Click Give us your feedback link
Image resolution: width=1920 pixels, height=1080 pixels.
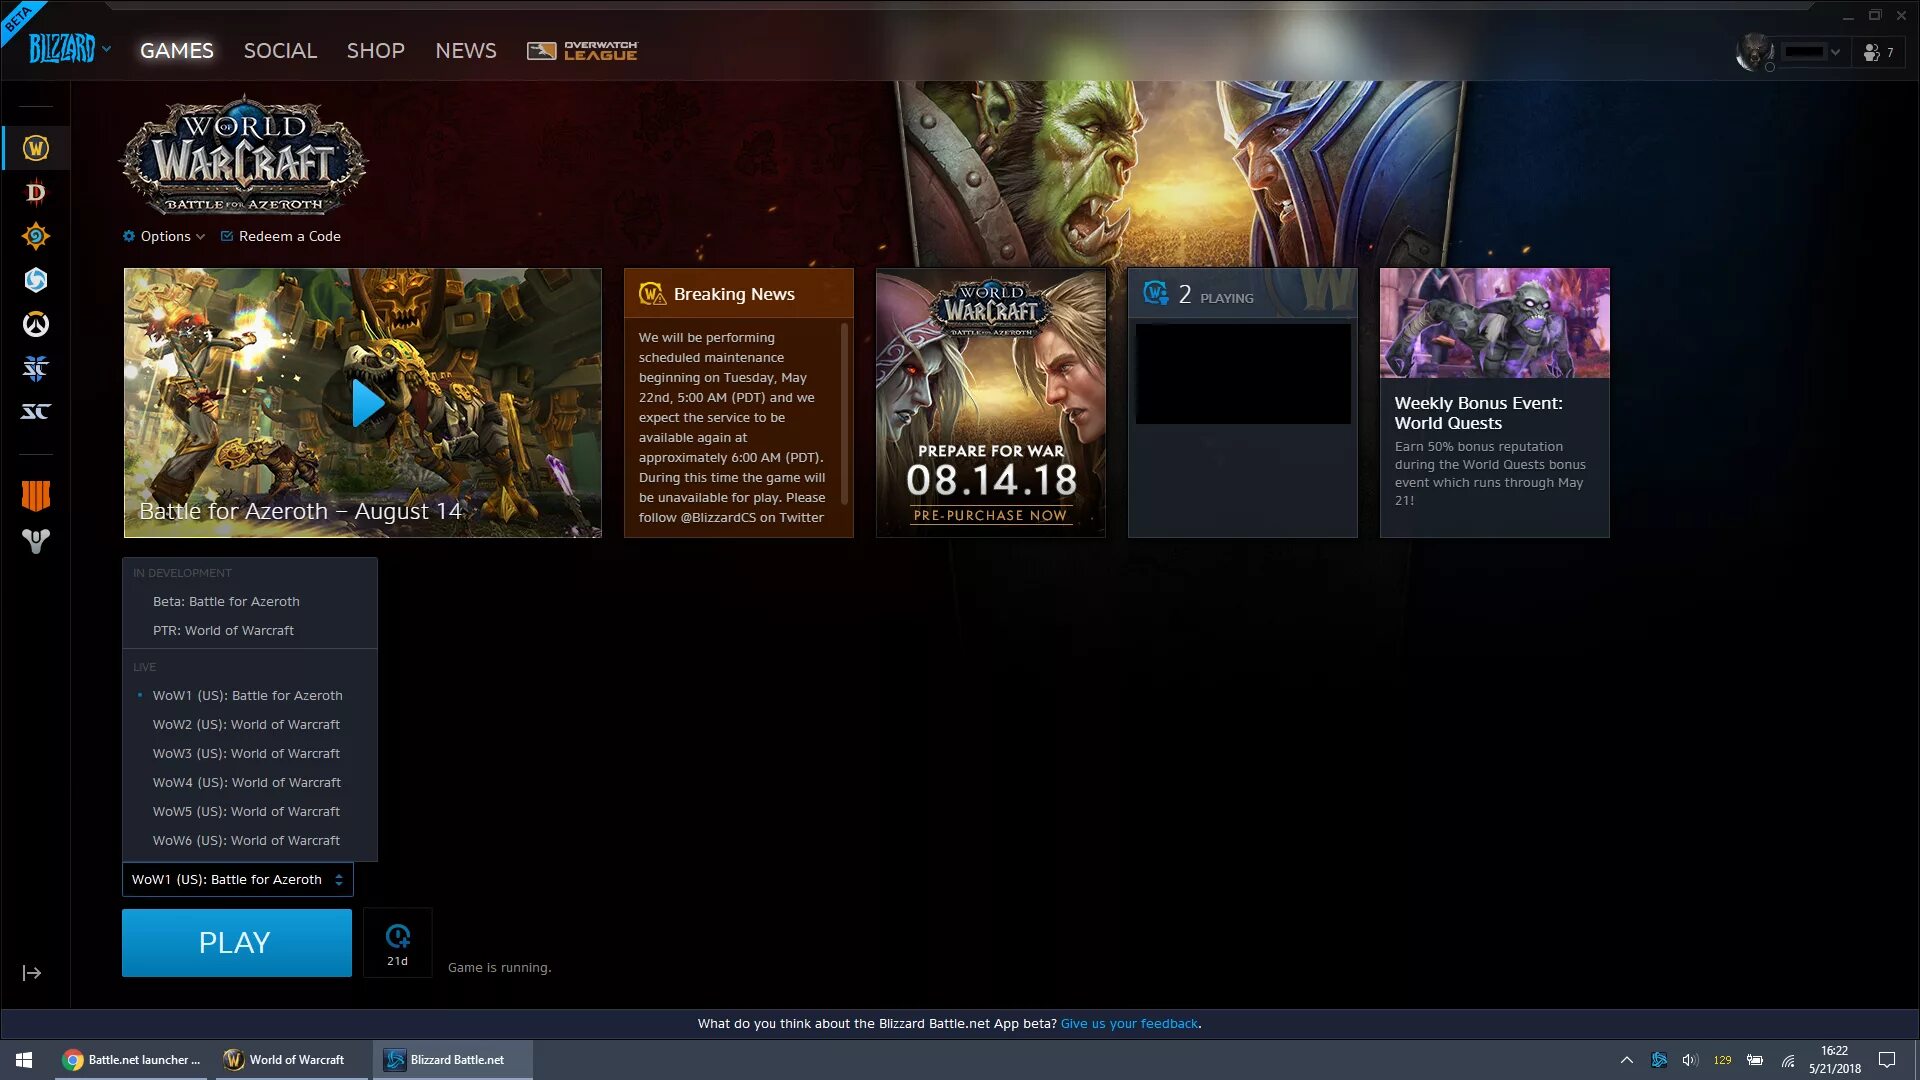(1129, 1023)
